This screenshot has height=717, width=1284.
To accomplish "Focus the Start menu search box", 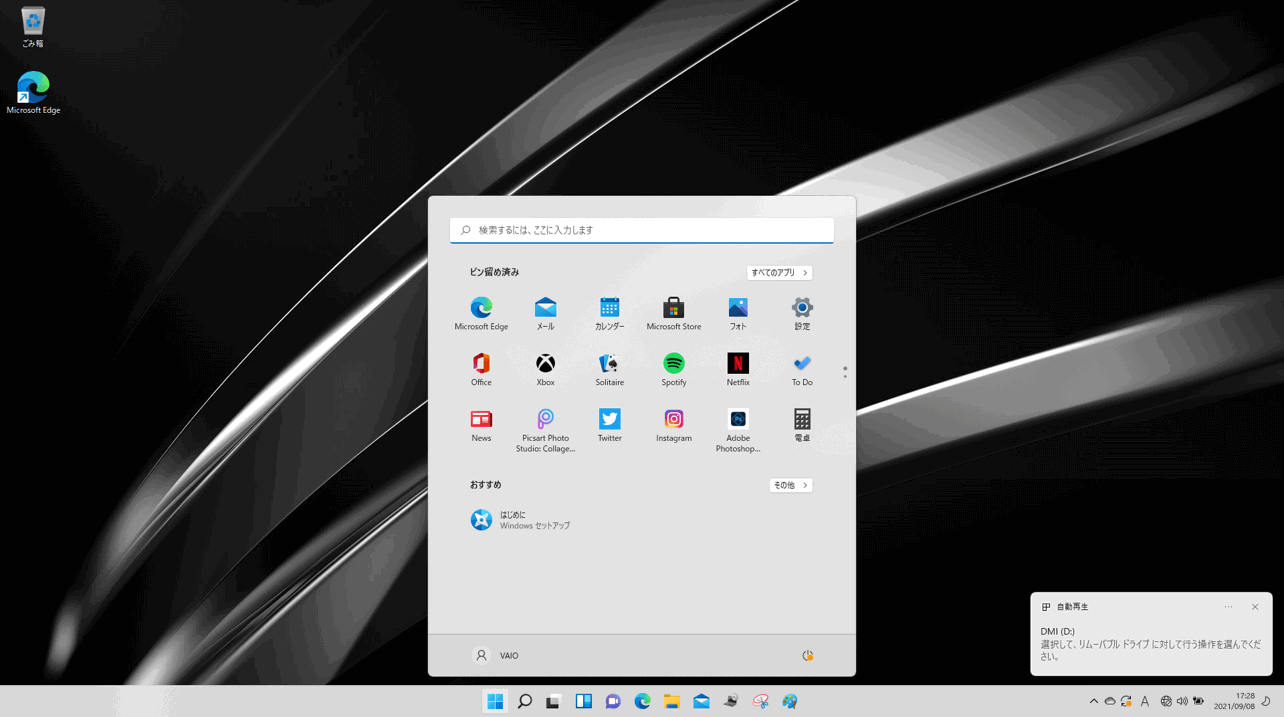I will (x=642, y=230).
